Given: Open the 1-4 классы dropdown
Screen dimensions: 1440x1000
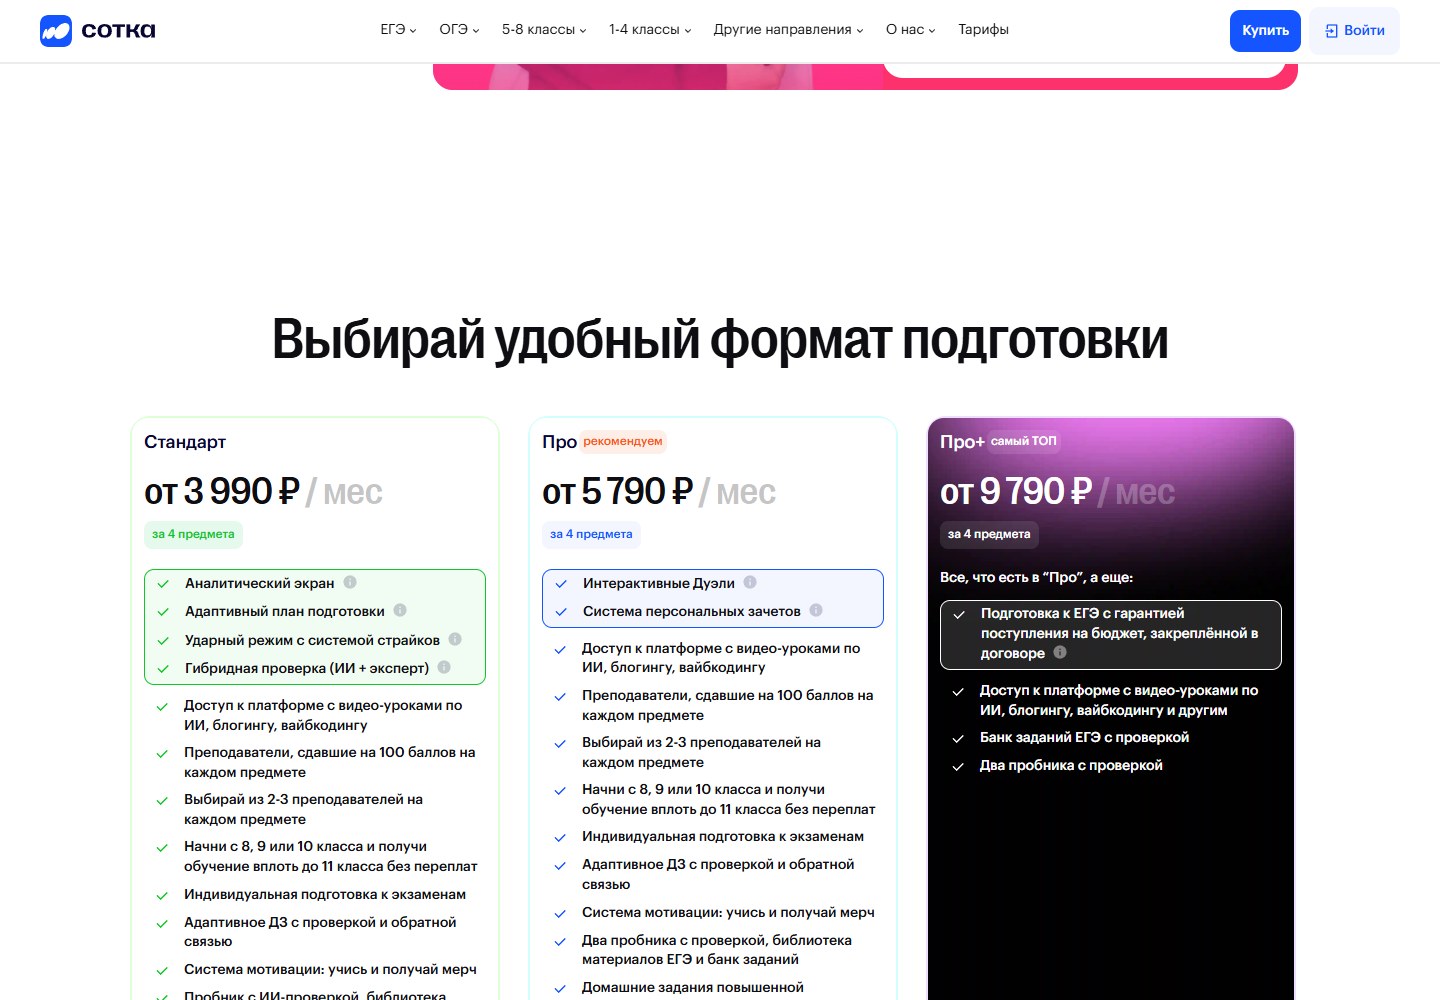Looking at the screenshot, I should 650,30.
